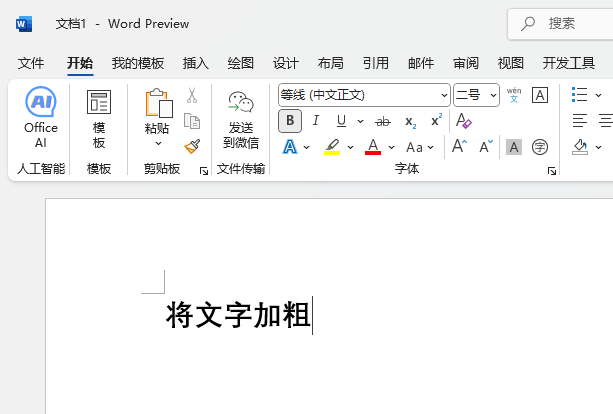Switch to the 开始 tab

click(x=80, y=63)
